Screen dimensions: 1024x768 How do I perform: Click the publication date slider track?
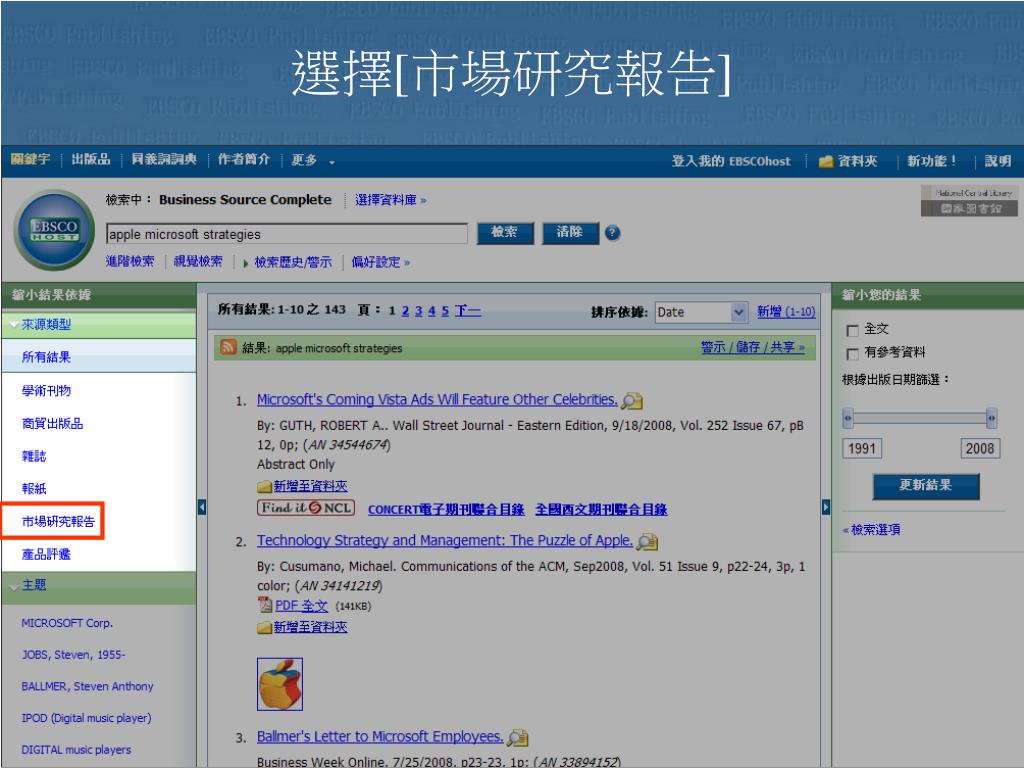coord(920,417)
